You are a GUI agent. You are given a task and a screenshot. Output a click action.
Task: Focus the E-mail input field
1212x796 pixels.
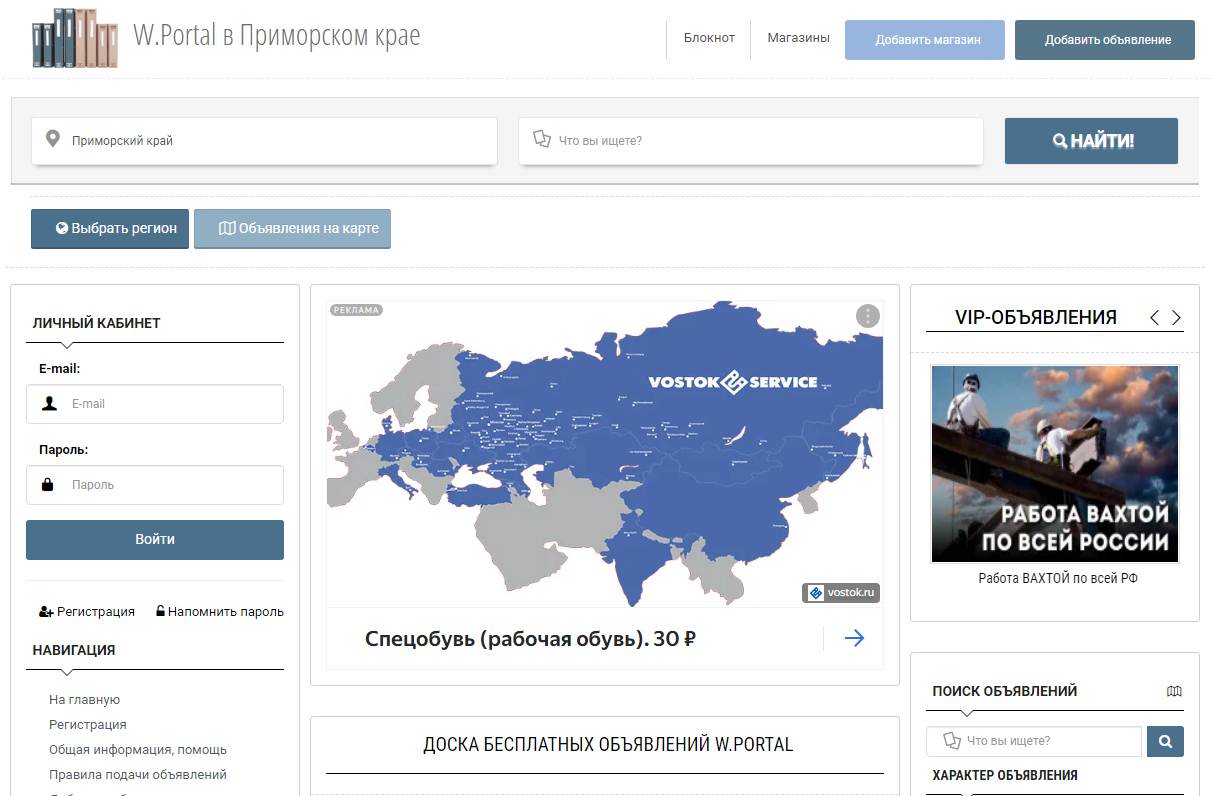click(x=155, y=404)
